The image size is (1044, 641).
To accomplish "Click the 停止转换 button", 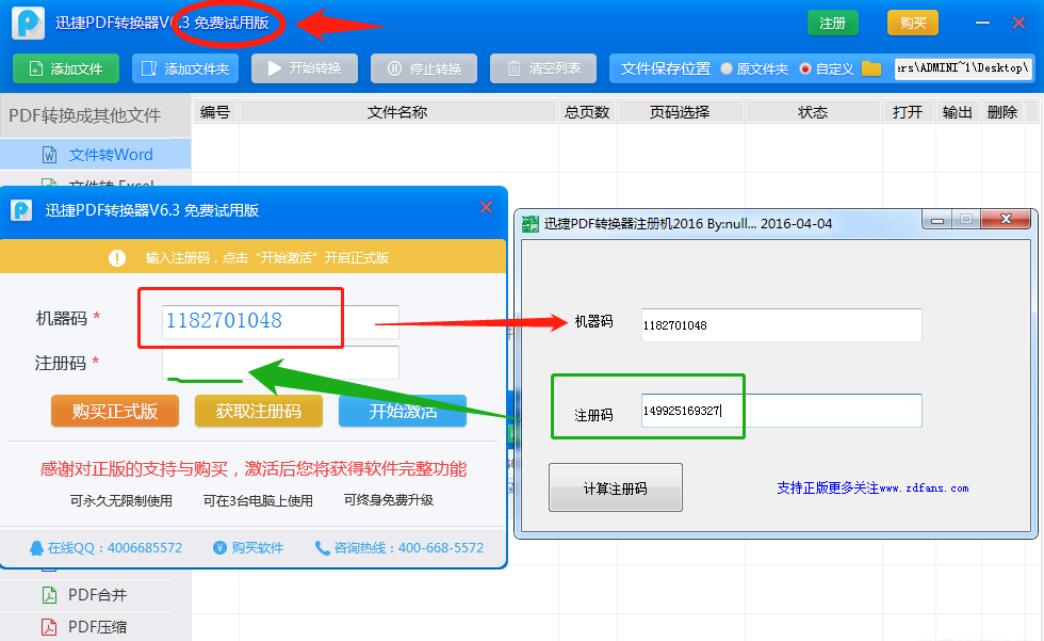I will tap(423, 69).
